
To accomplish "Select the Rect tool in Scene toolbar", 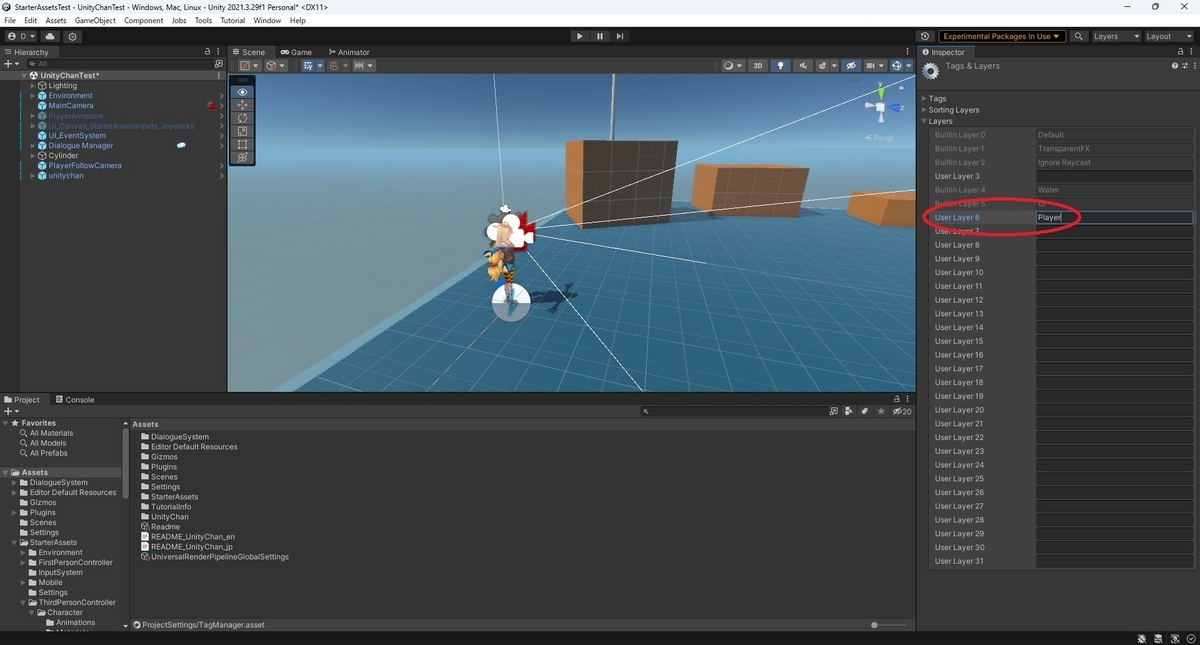I will coord(242,144).
